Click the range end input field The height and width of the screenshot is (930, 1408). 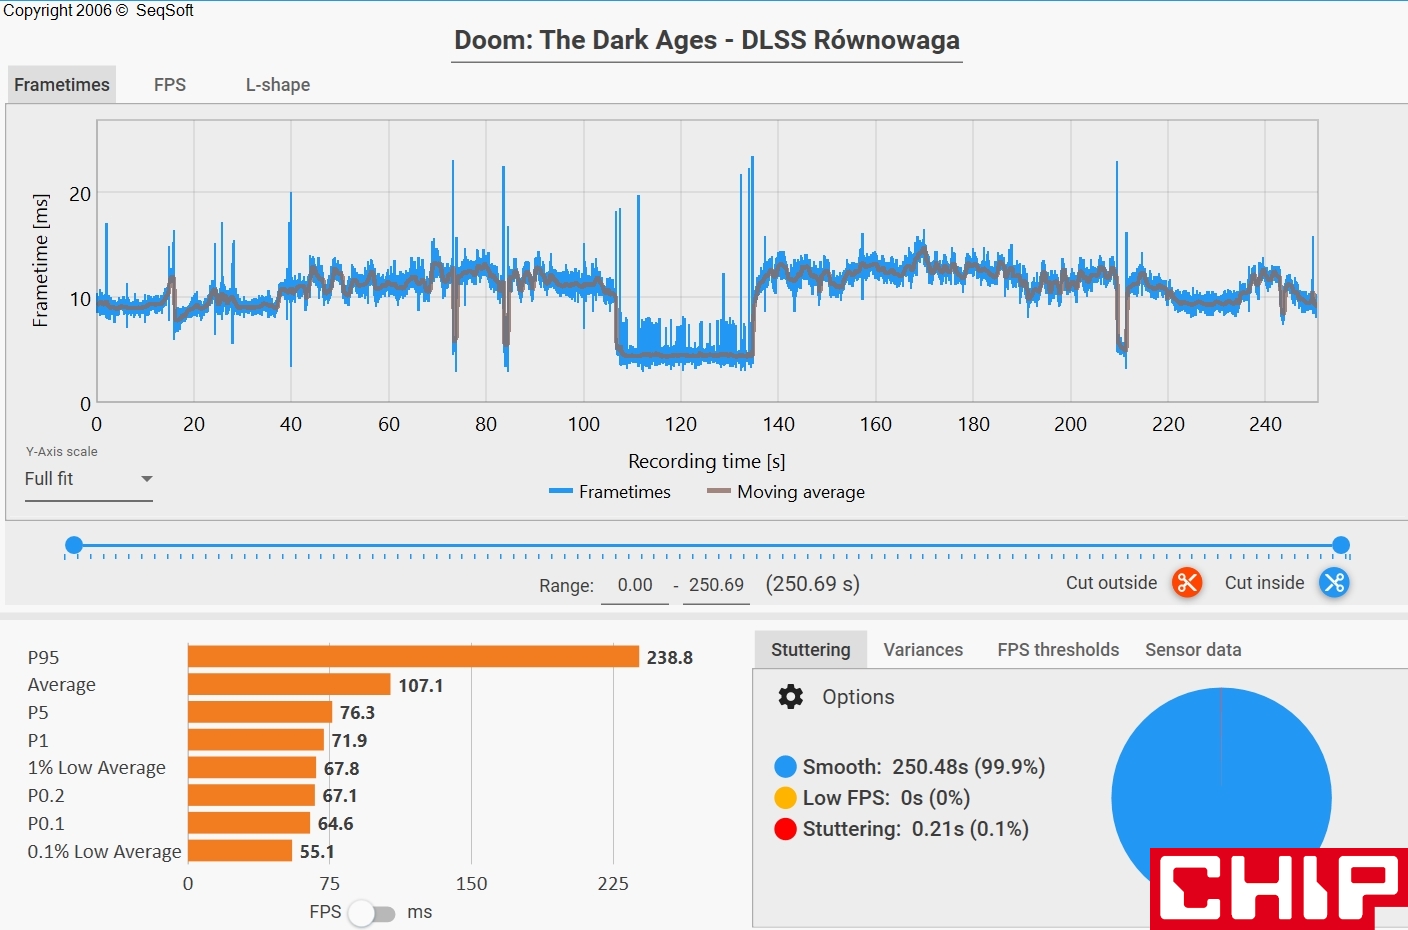coord(716,585)
